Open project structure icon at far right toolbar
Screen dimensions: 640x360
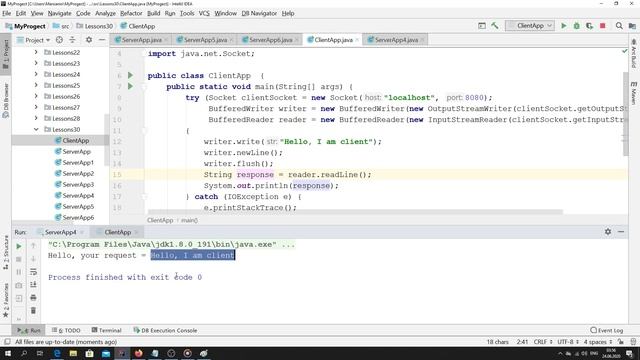(x=632, y=26)
